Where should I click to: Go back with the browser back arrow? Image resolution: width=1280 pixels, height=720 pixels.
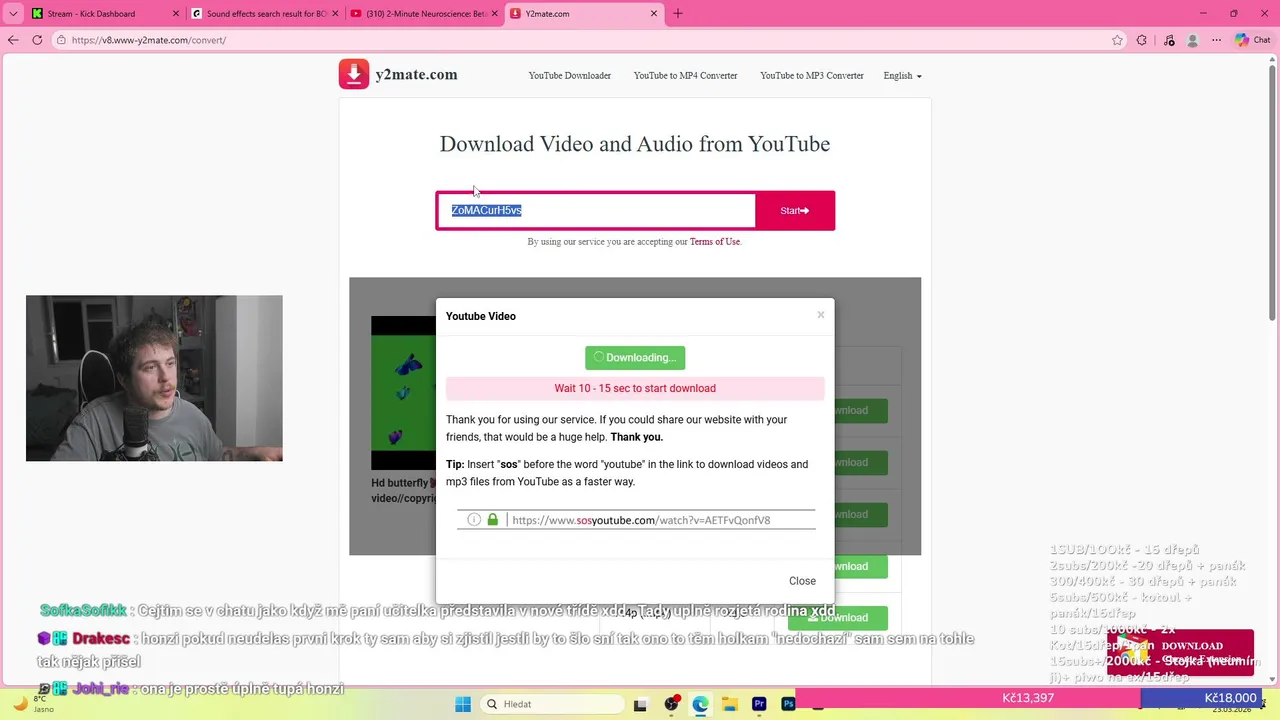click(x=13, y=40)
